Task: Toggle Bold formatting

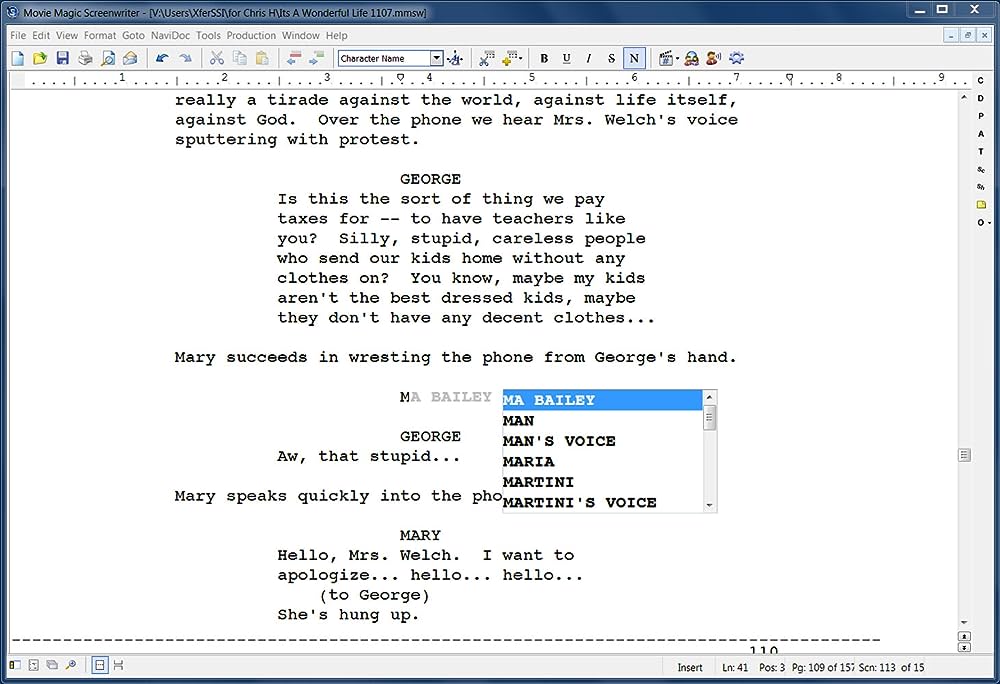Action: (544, 59)
